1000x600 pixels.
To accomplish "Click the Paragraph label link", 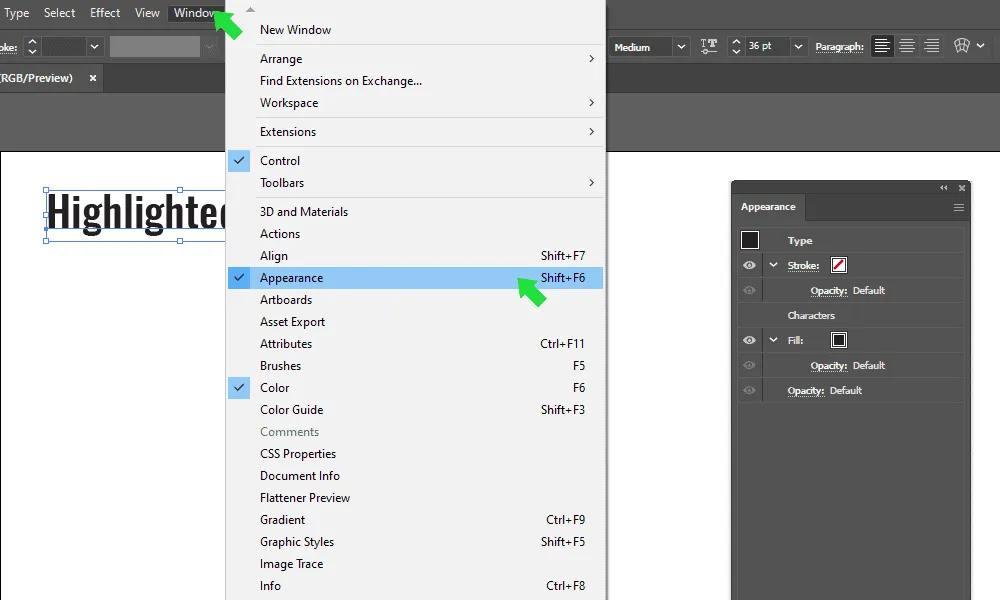I will (839, 47).
